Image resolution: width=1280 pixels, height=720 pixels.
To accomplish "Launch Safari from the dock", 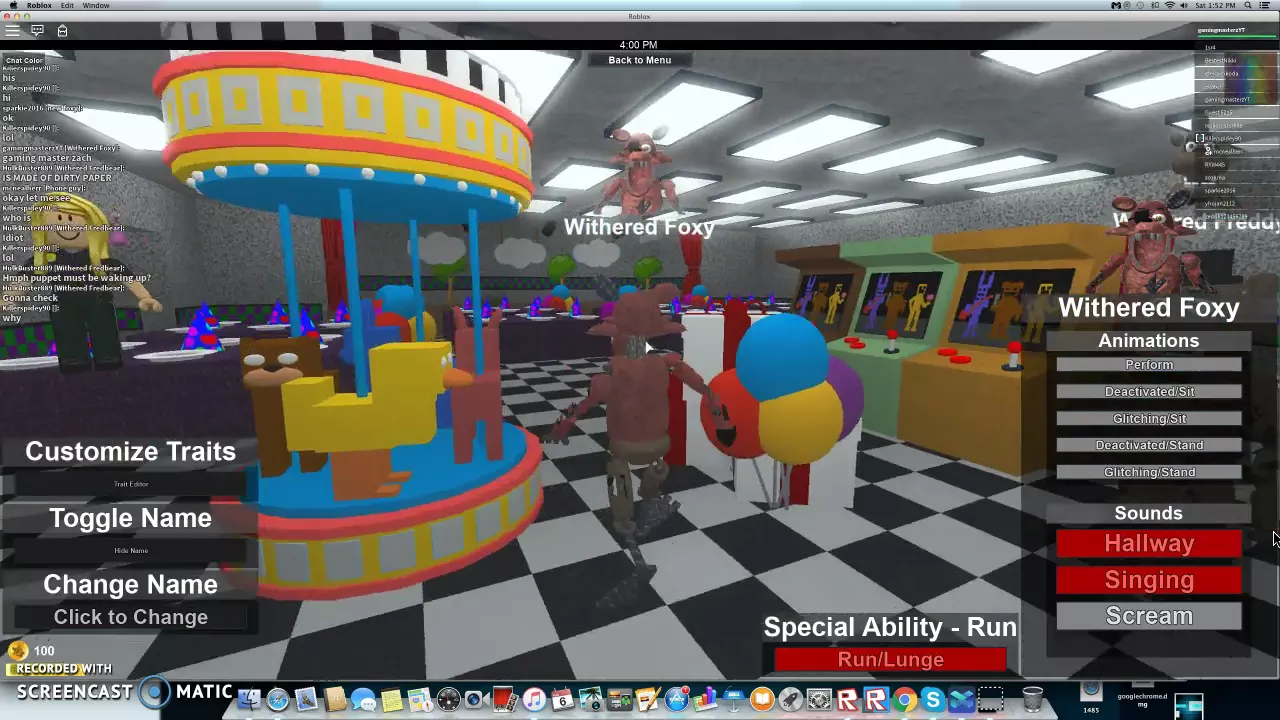I will point(278,700).
